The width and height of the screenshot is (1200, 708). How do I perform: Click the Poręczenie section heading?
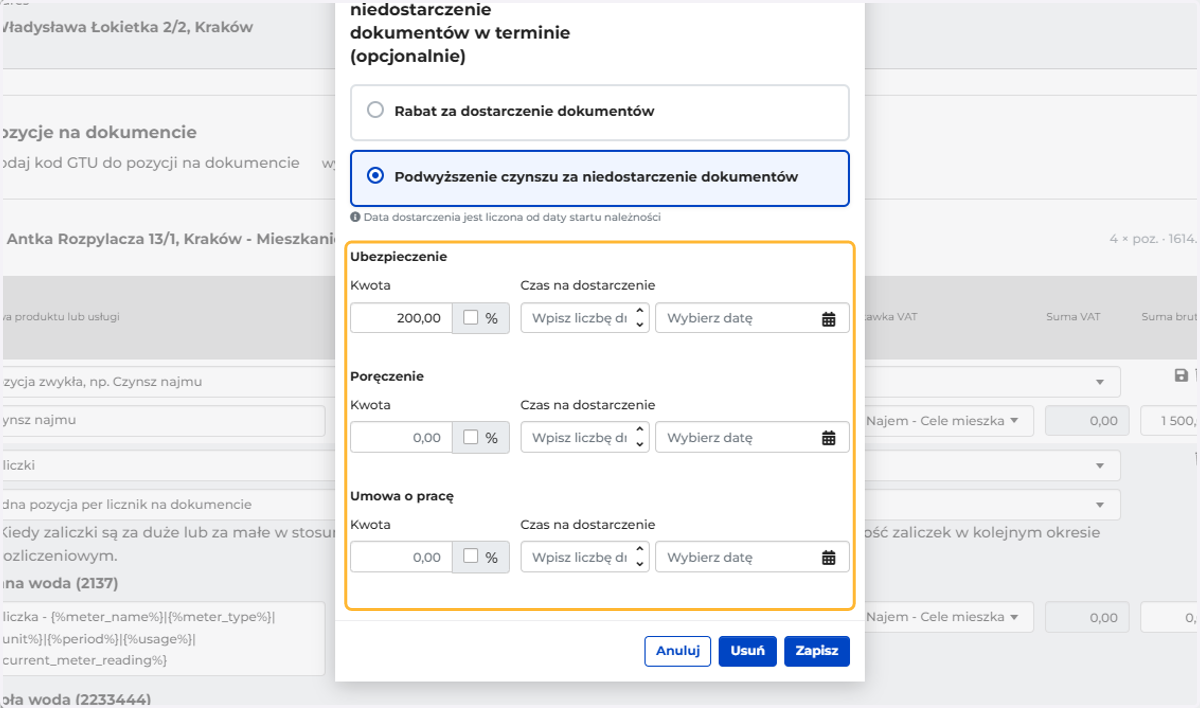387,376
